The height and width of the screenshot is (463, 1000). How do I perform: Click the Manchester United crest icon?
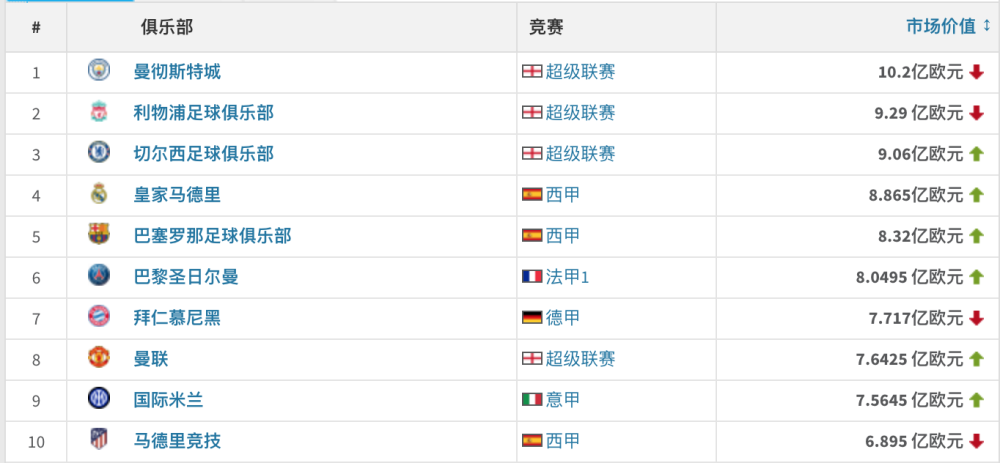[99, 358]
